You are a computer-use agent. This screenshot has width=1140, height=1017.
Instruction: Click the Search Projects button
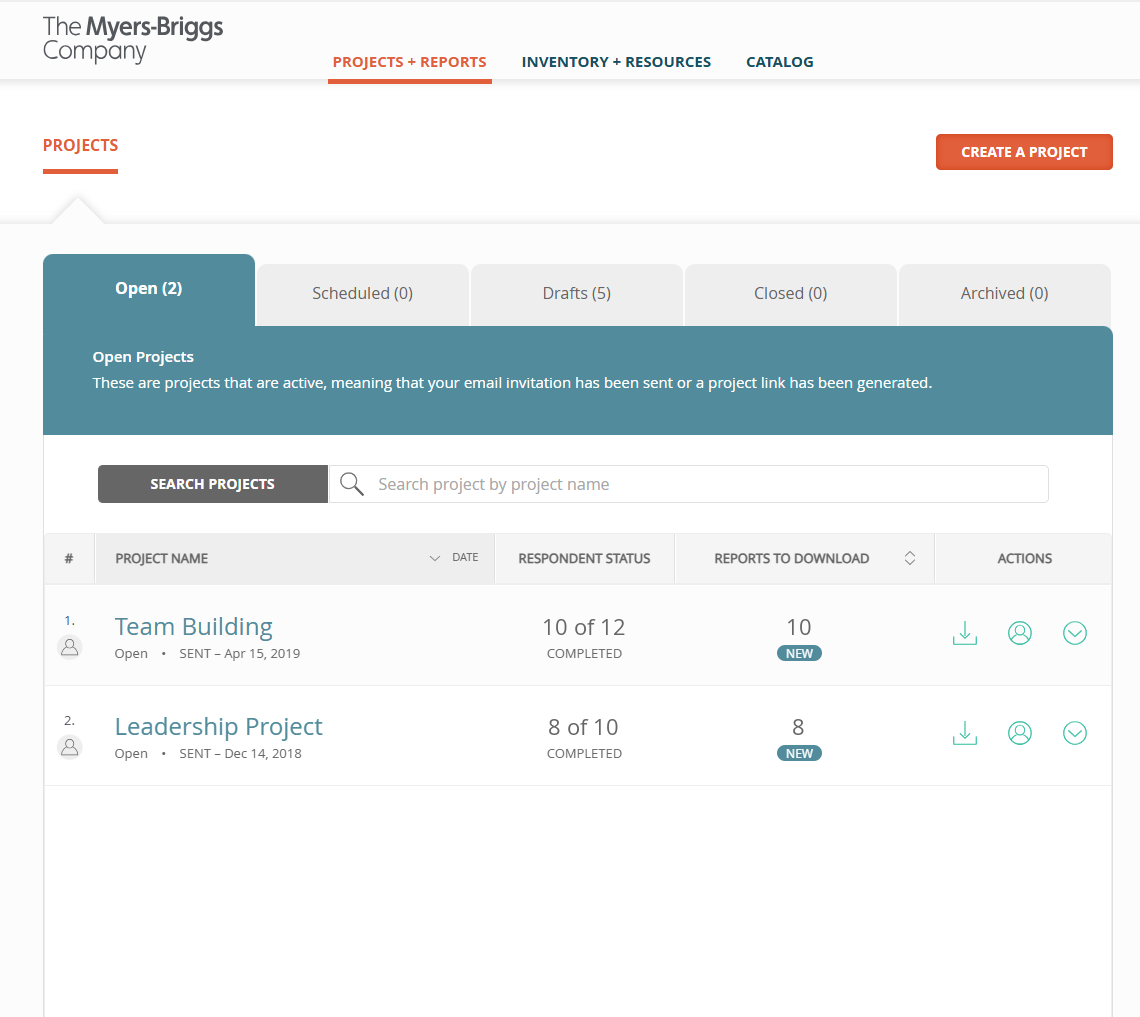click(212, 484)
